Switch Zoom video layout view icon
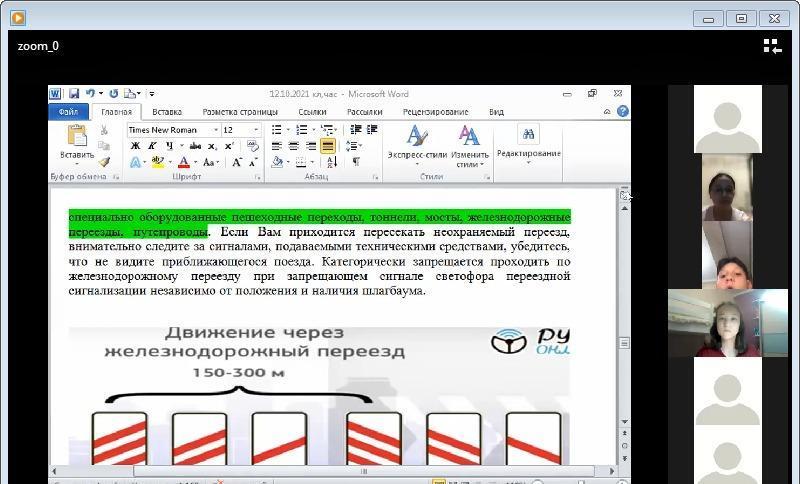Viewport: 800px width, 484px height. (771, 46)
